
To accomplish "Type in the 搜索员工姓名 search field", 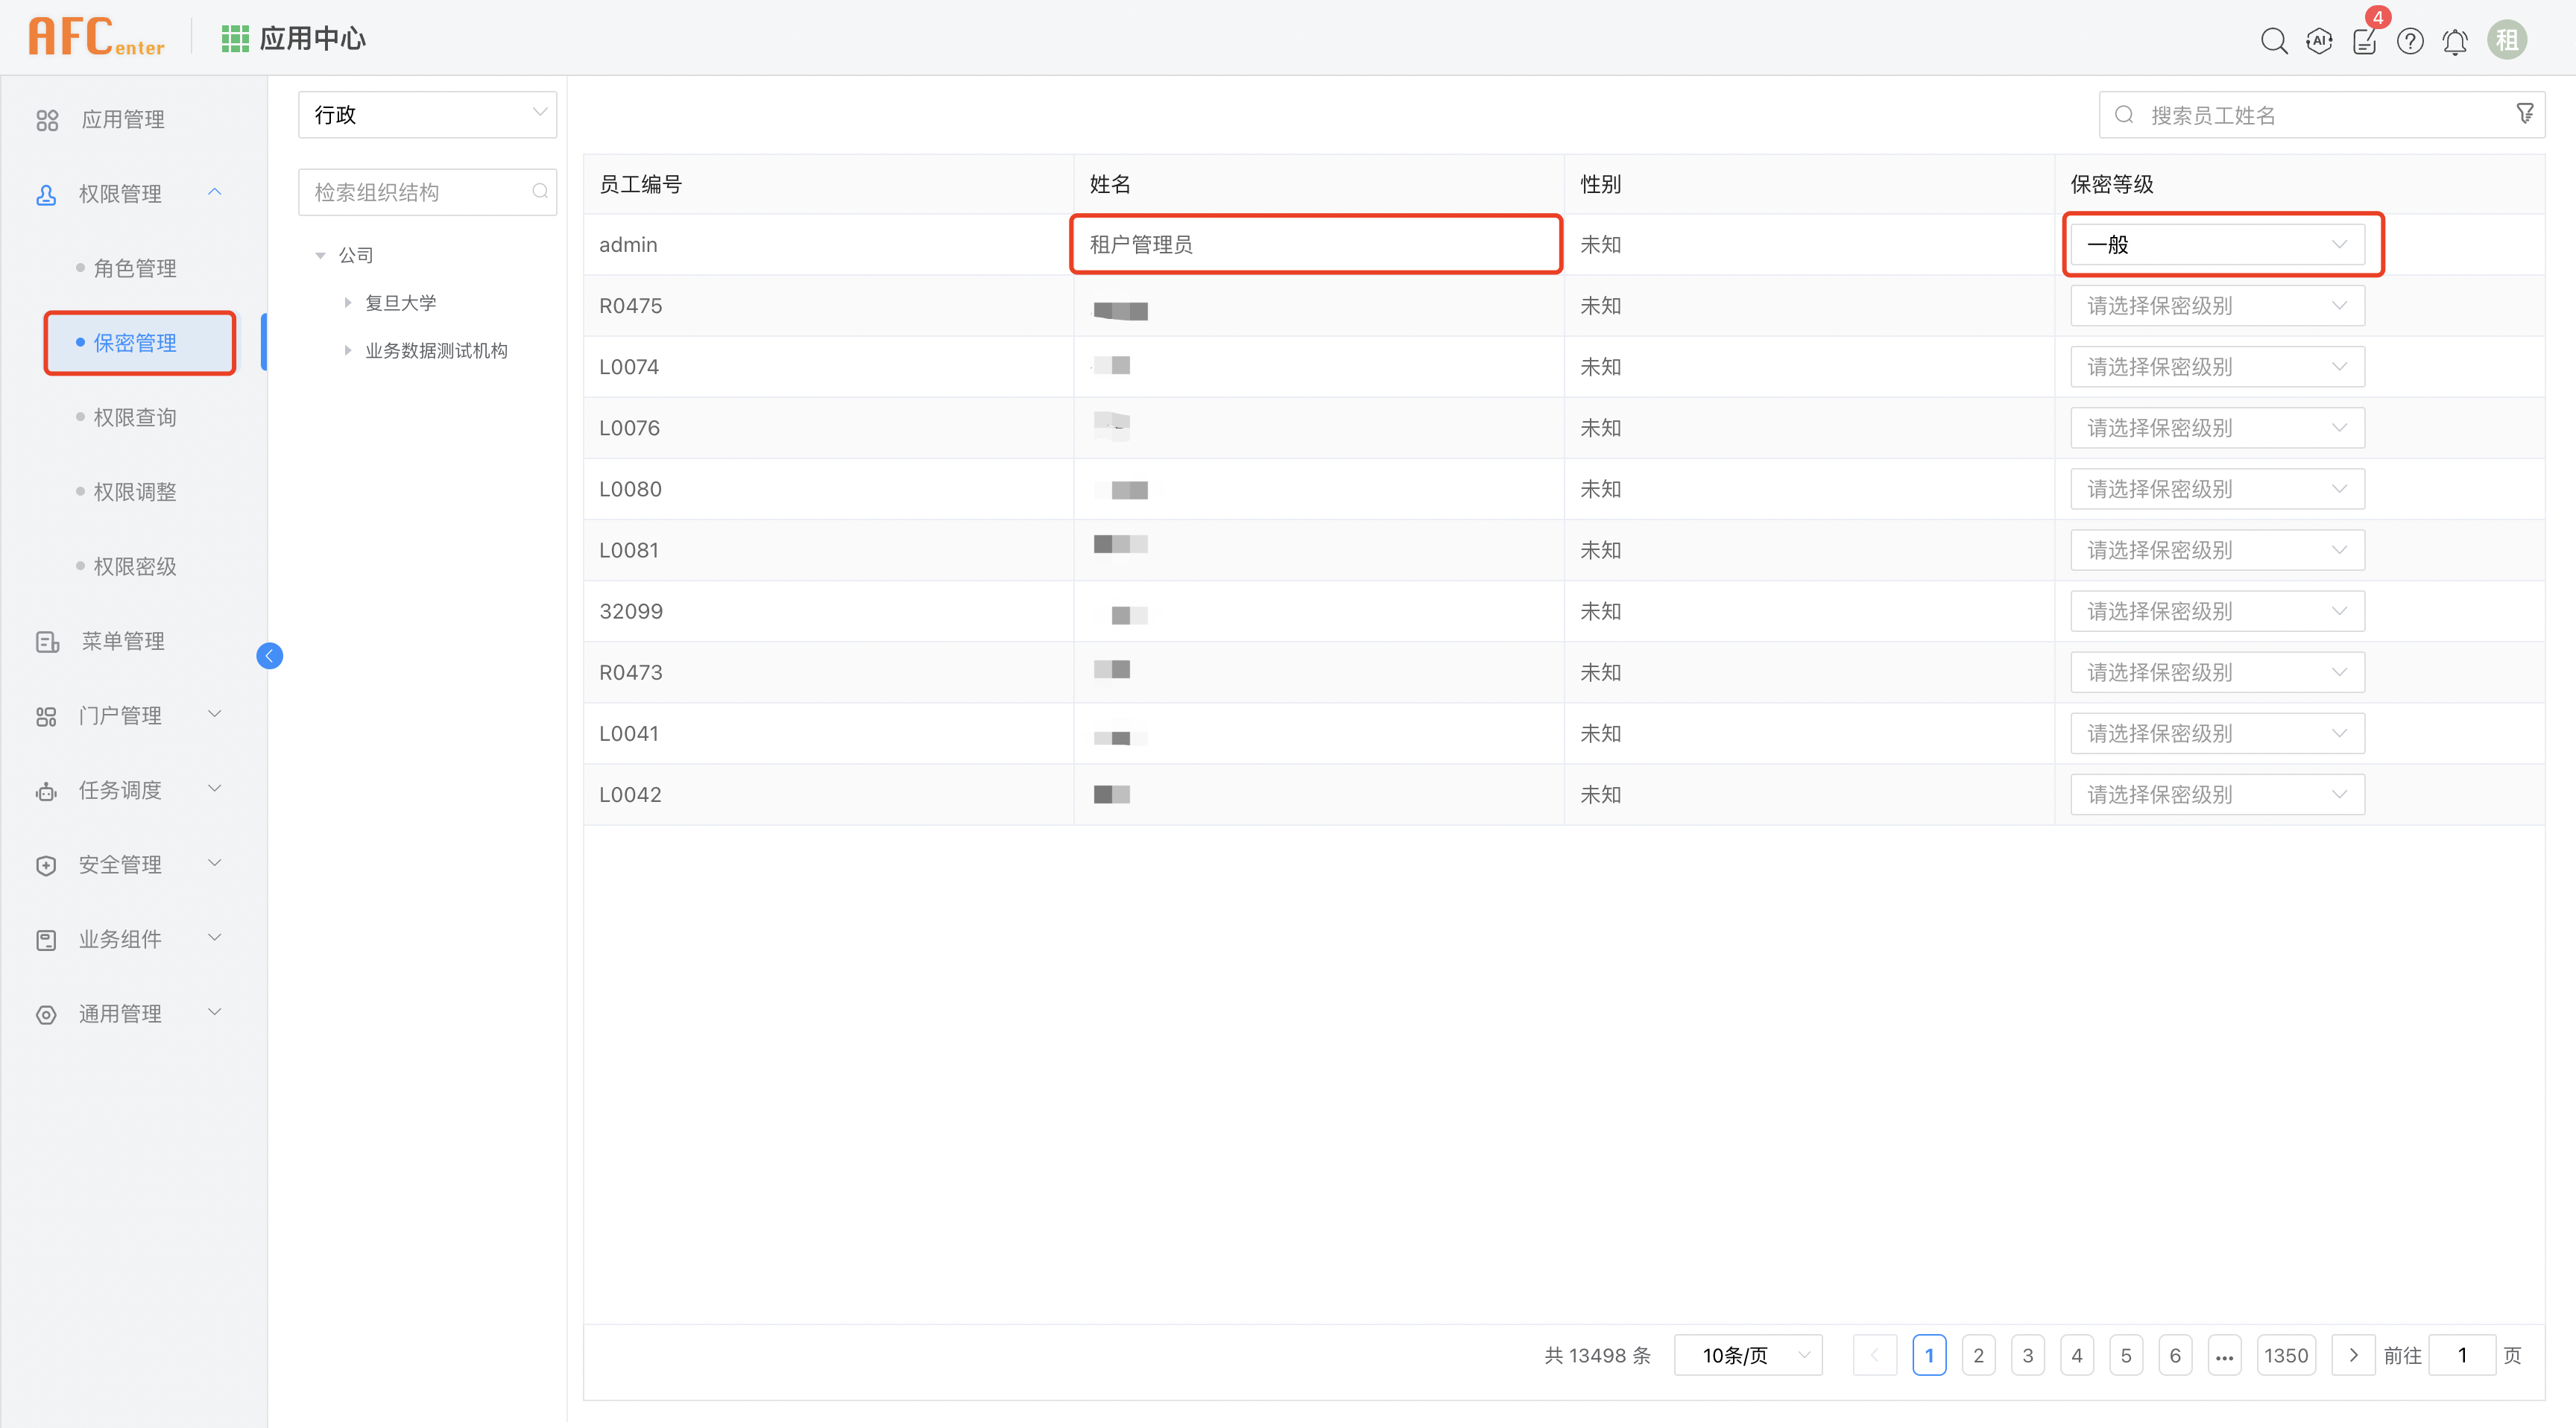I will click(x=2300, y=114).
